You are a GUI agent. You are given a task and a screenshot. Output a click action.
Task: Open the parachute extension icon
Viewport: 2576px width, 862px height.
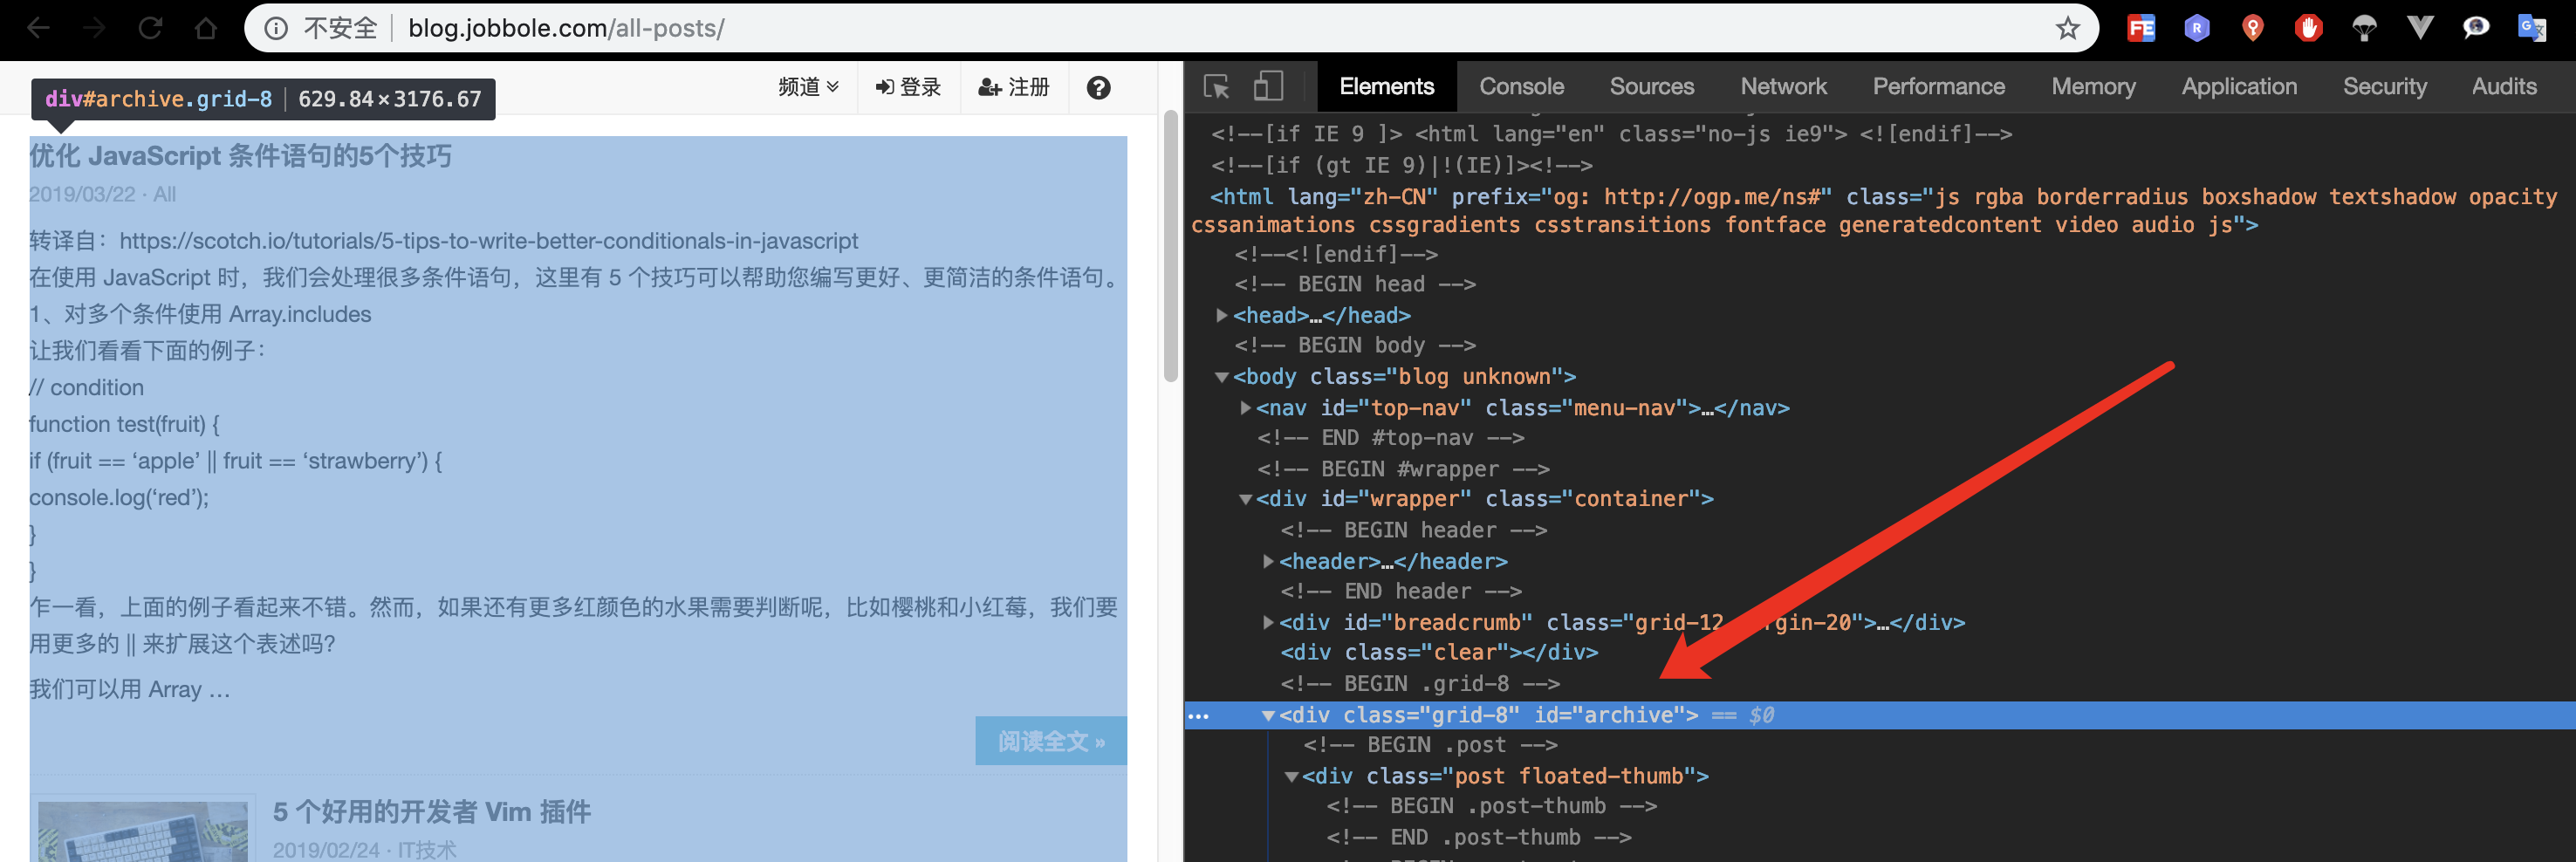click(2364, 28)
